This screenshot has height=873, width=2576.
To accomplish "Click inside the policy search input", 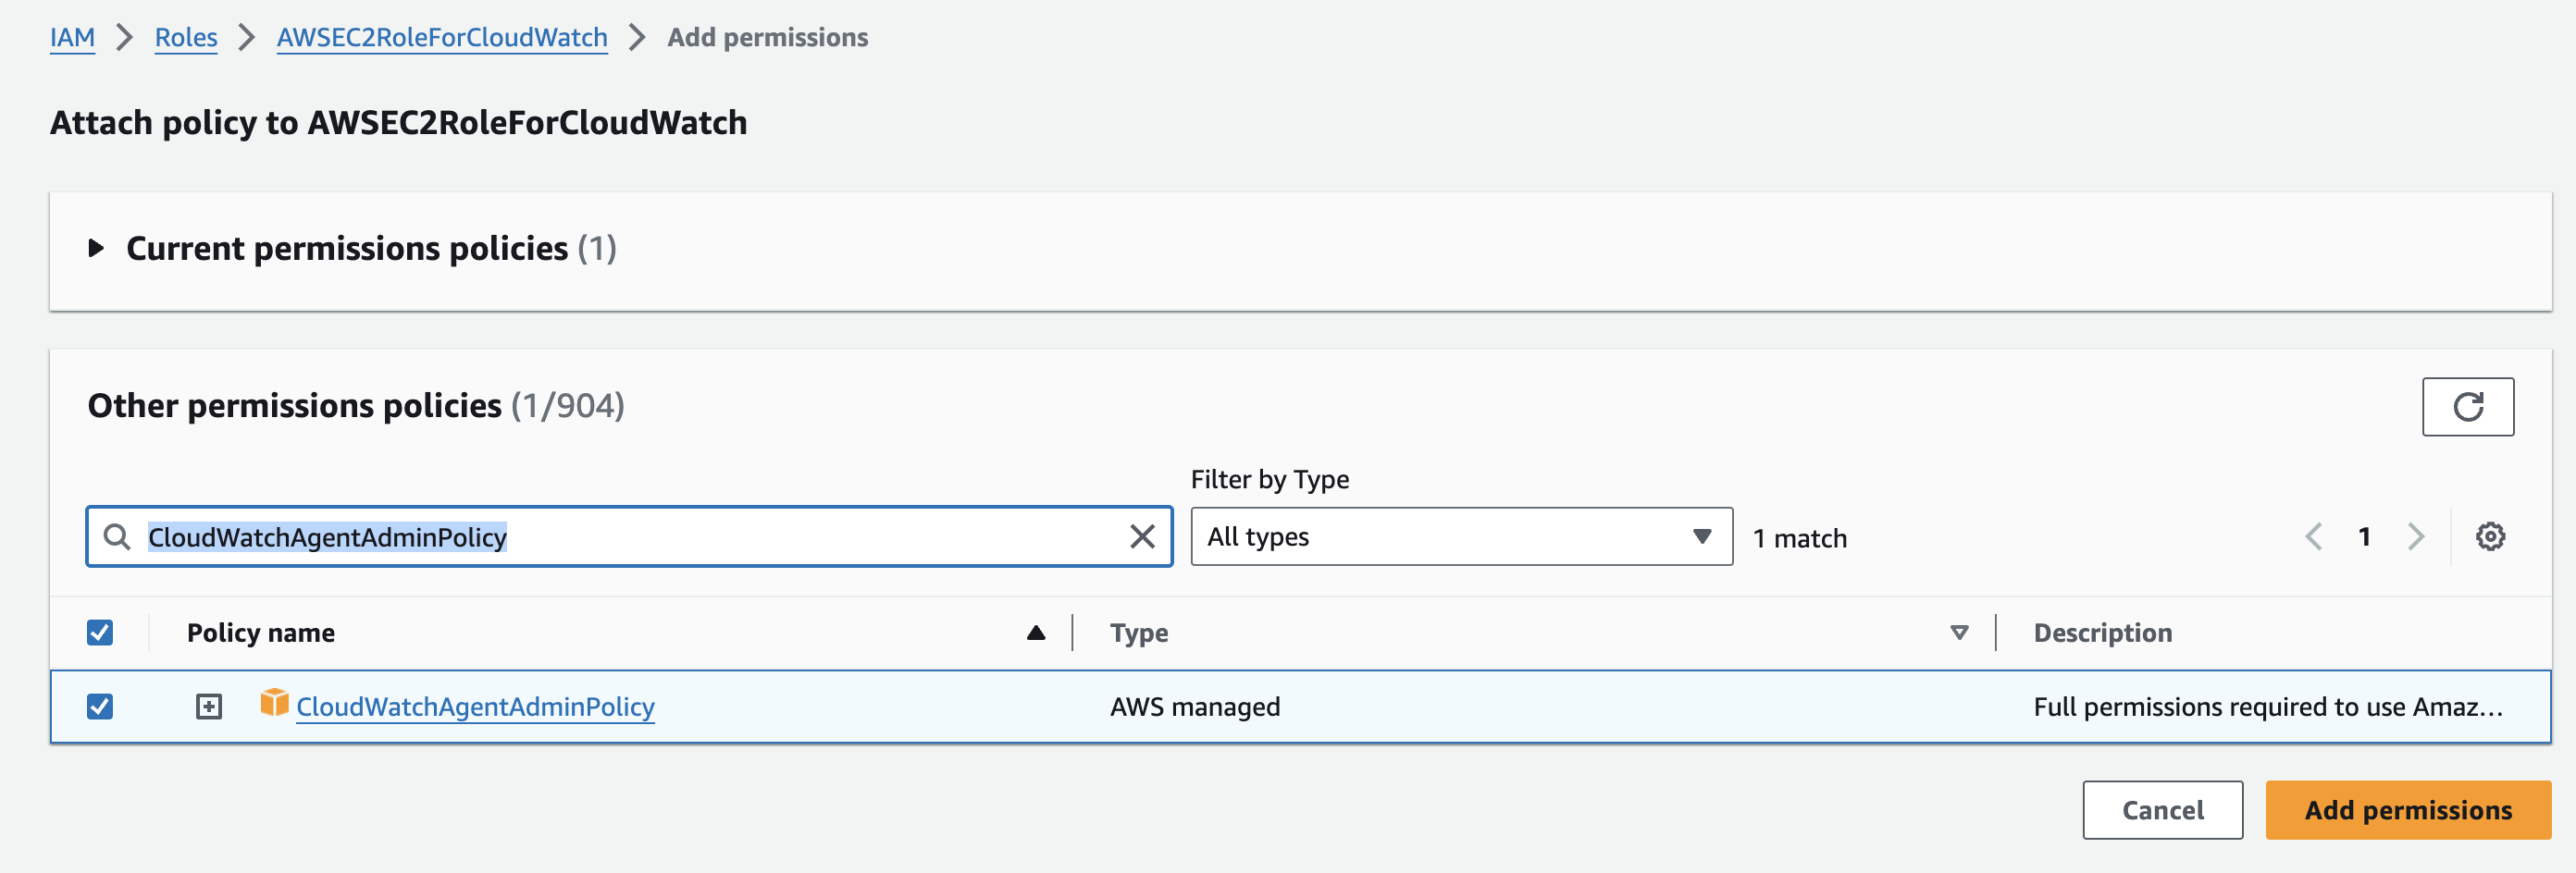I will (800, 537).
